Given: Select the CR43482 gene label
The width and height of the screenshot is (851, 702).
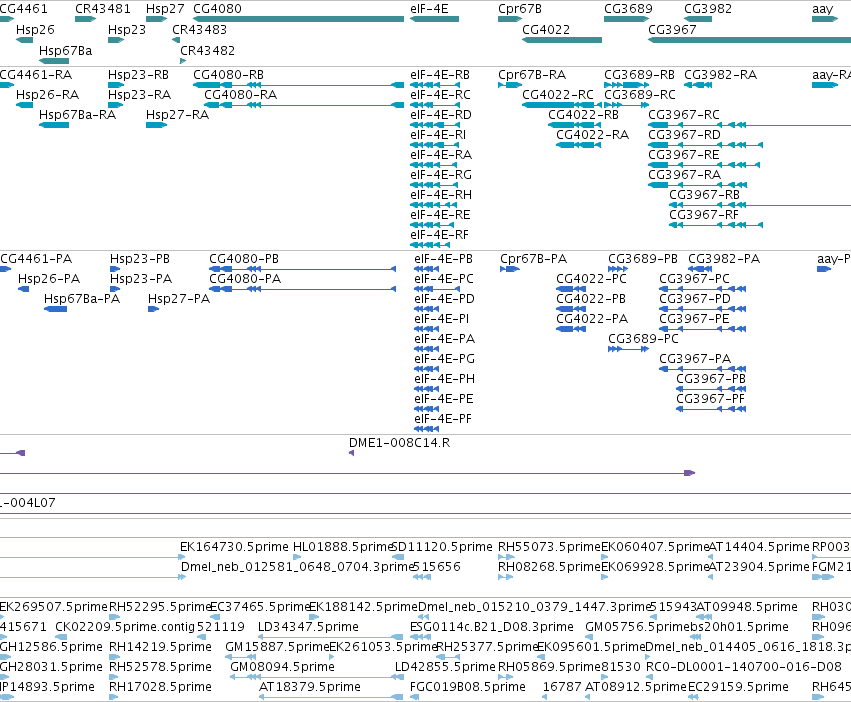Looking at the screenshot, I should pos(207,50).
